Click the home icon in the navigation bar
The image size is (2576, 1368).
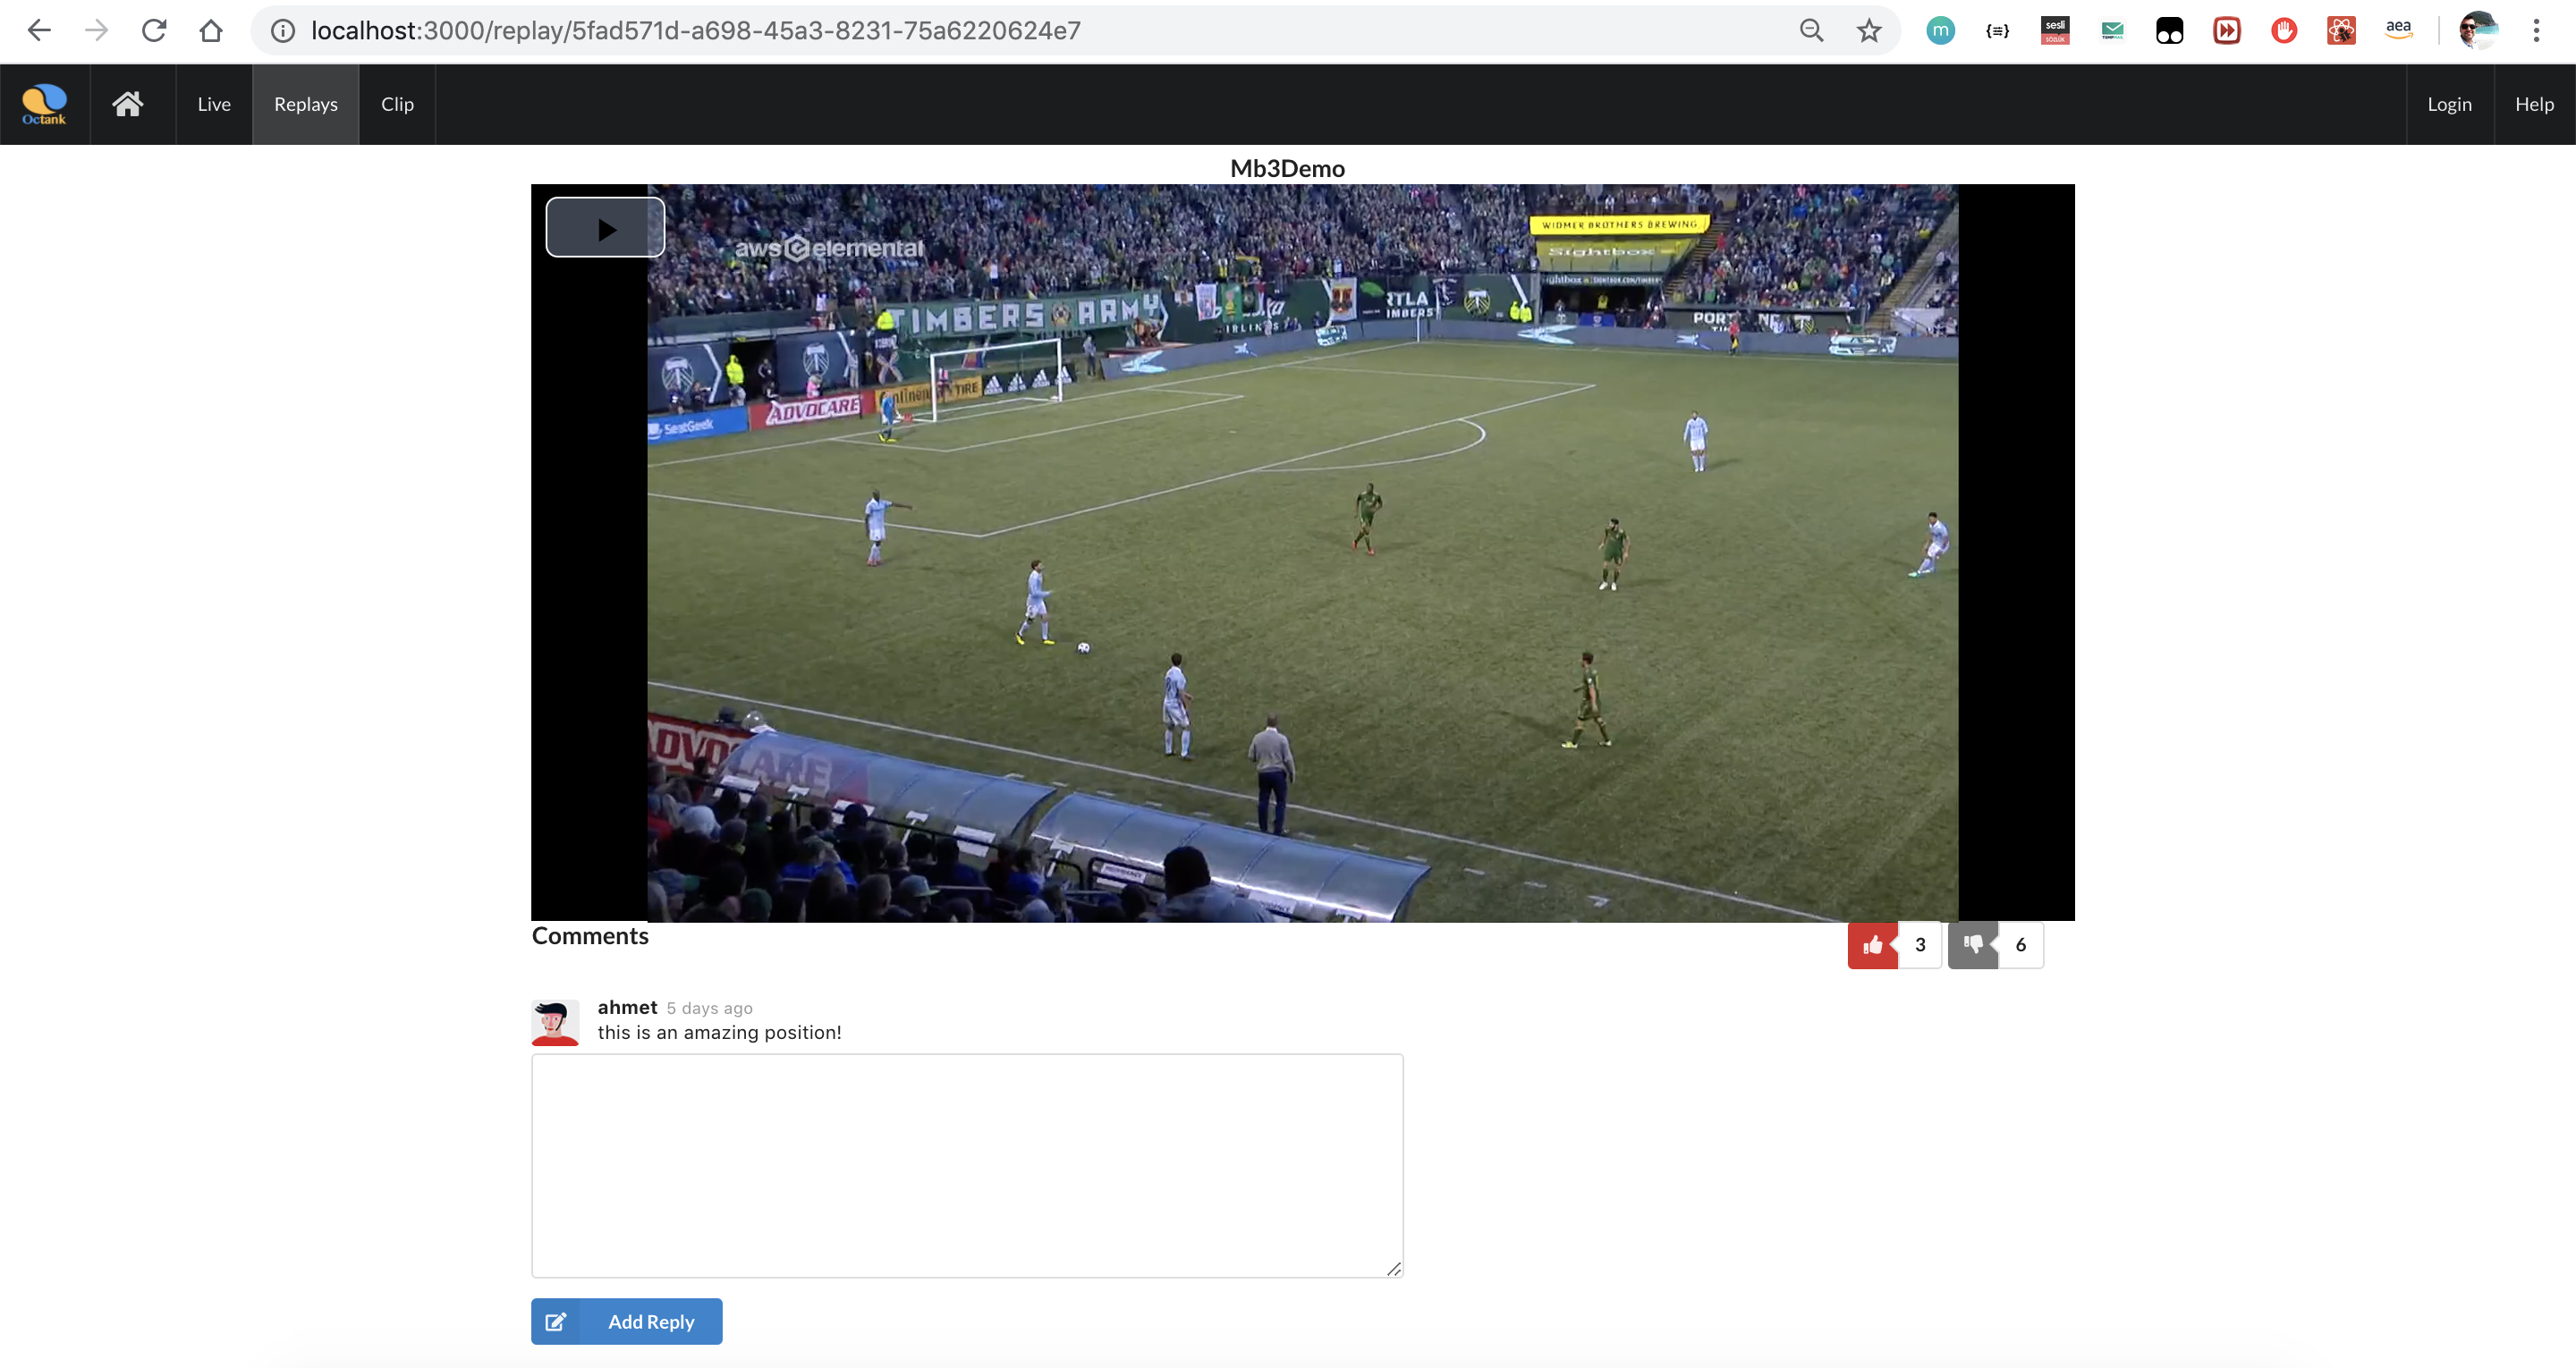click(128, 104)
